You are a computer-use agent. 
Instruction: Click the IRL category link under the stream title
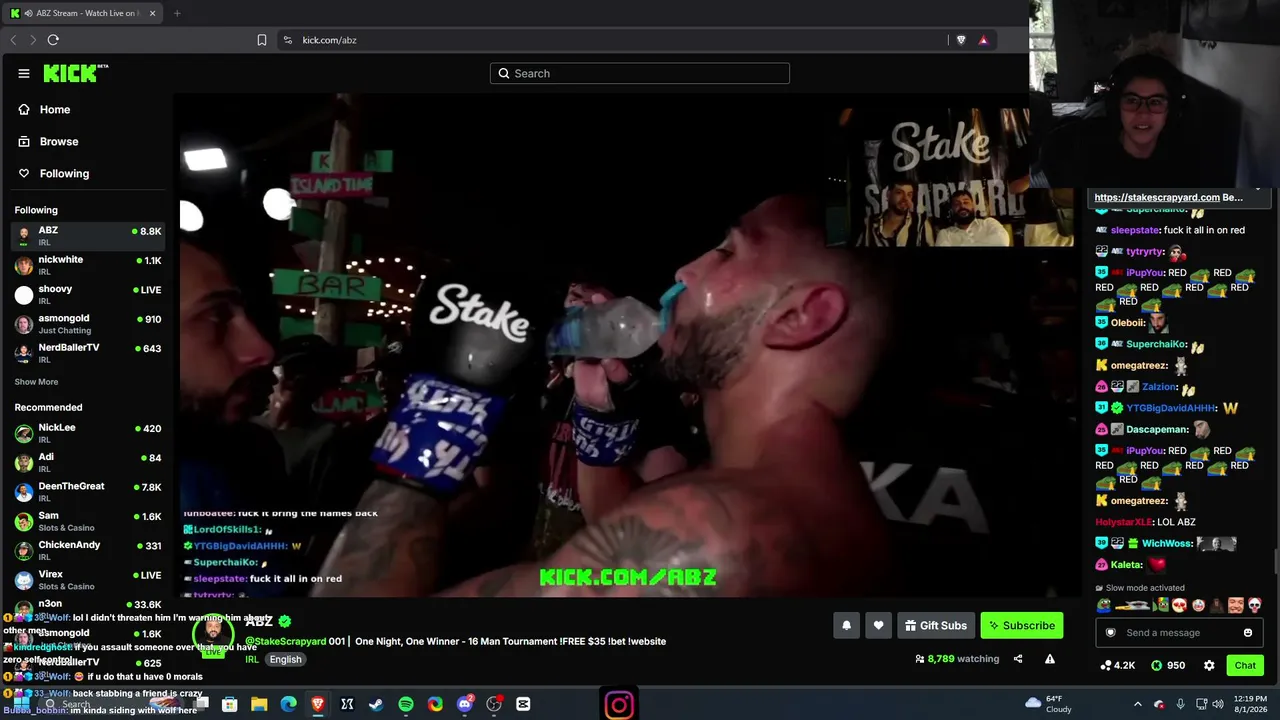252,660
